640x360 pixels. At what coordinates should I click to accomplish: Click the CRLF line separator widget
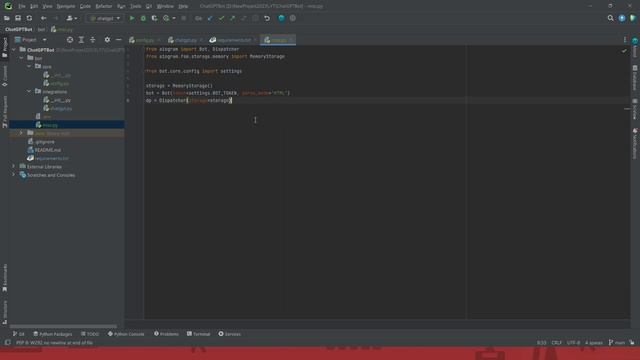tap(557, 343)
